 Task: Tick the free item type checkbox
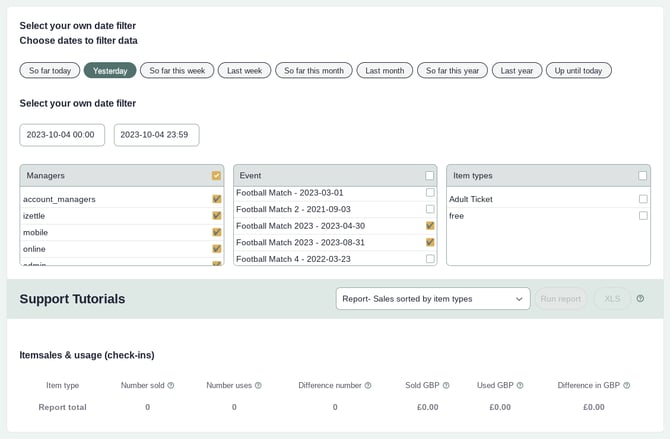coord(643,215)
